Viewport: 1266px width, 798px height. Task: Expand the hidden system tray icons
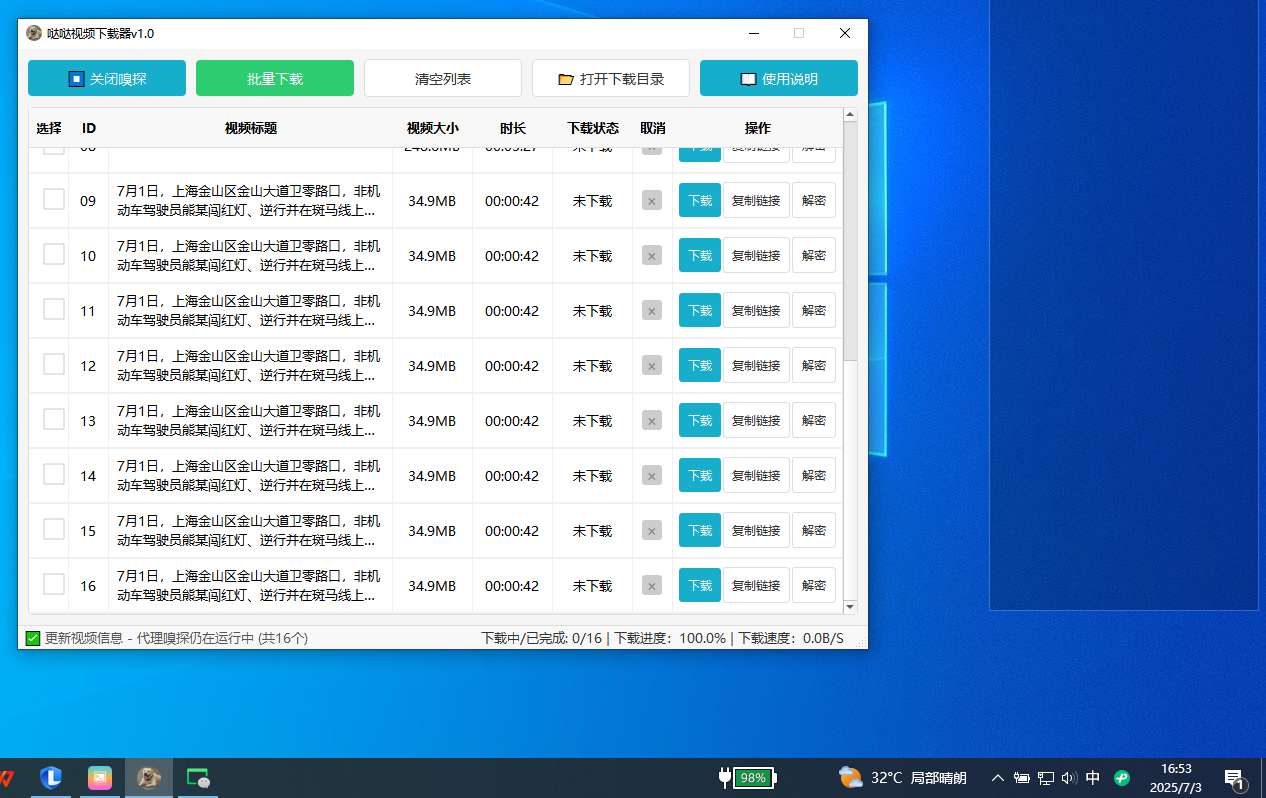pos(997,777)
